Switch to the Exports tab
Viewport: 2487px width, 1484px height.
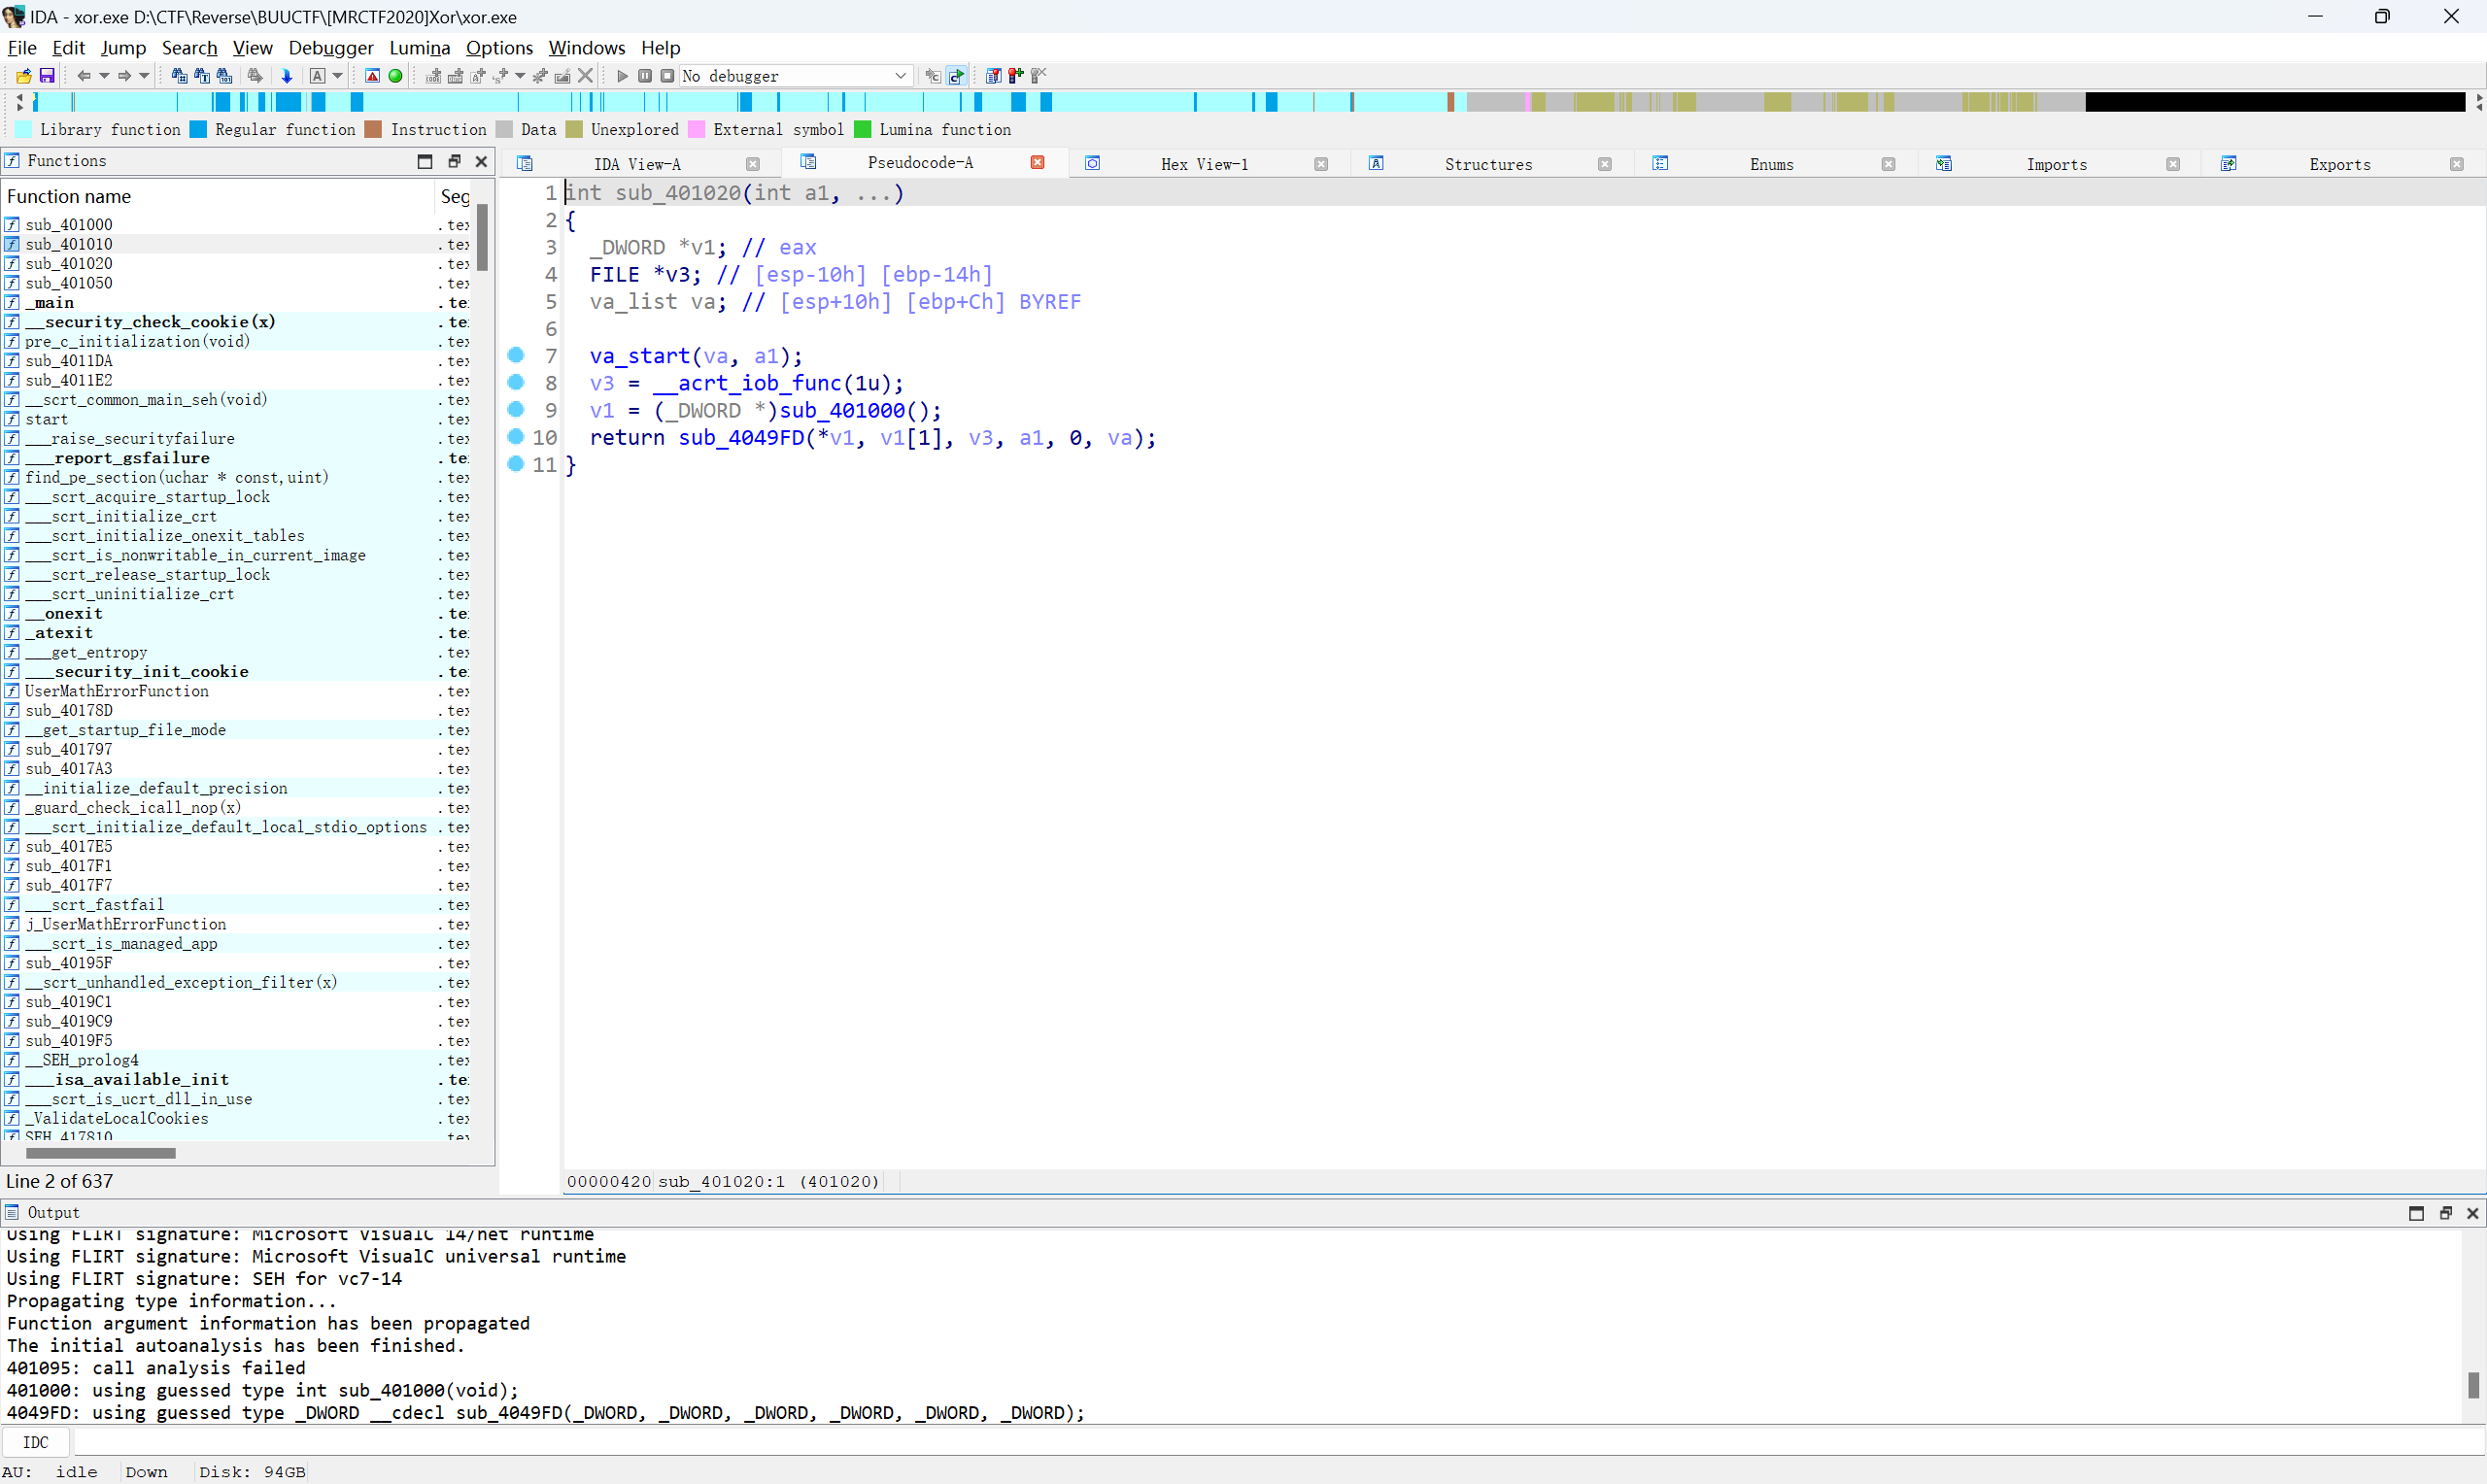point(2339,164)
